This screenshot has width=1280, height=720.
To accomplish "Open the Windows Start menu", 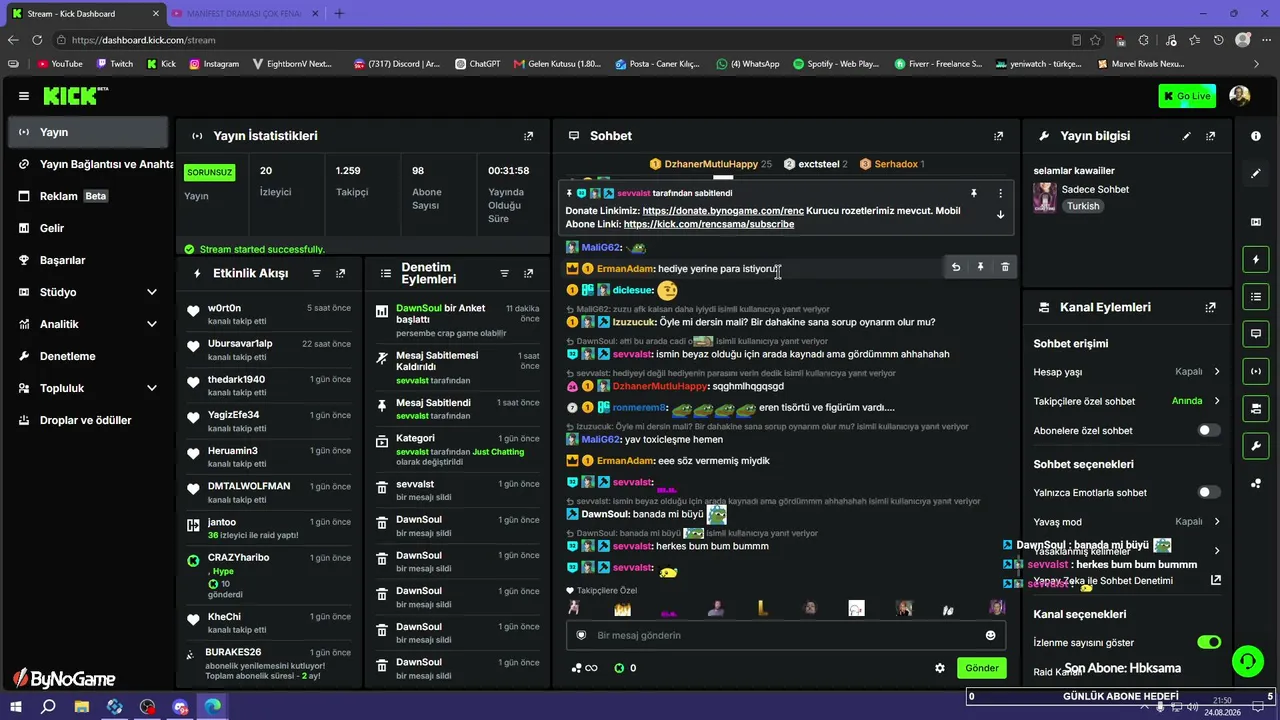I will pos(15,707).
